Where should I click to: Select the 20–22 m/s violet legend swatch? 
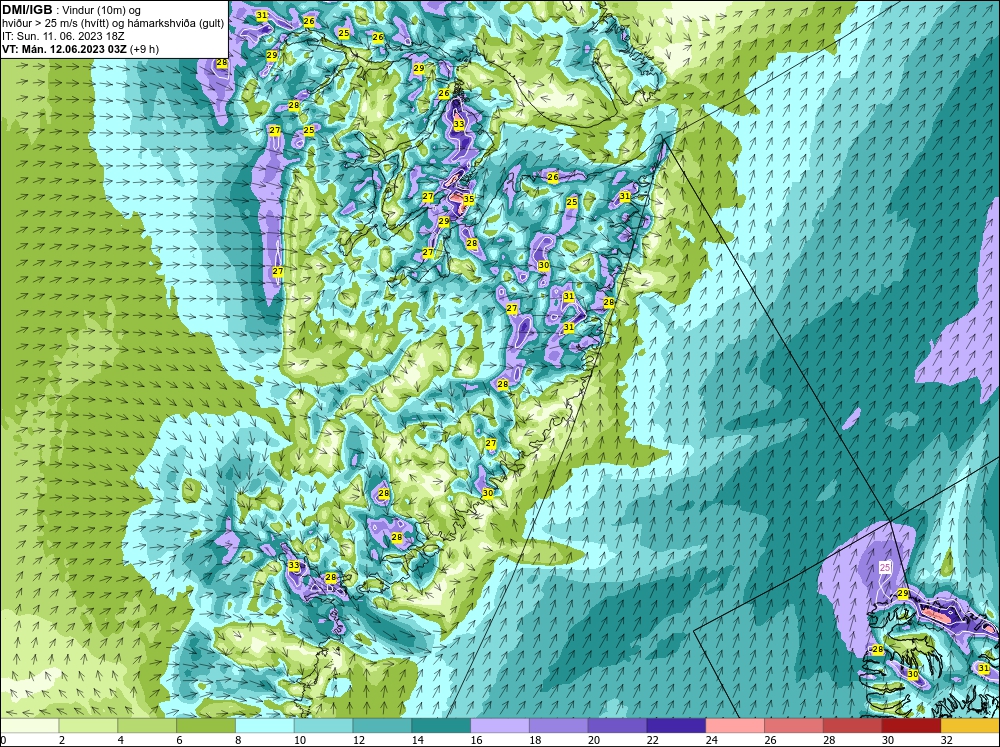[617, 725]
